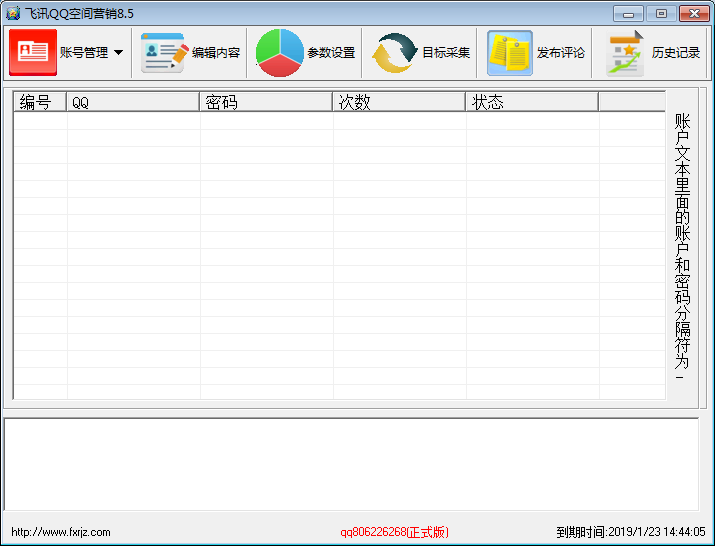Click the 到期时间 expiry date text
The height and width of the screenshot is (546, 715).
coord(631,532)
